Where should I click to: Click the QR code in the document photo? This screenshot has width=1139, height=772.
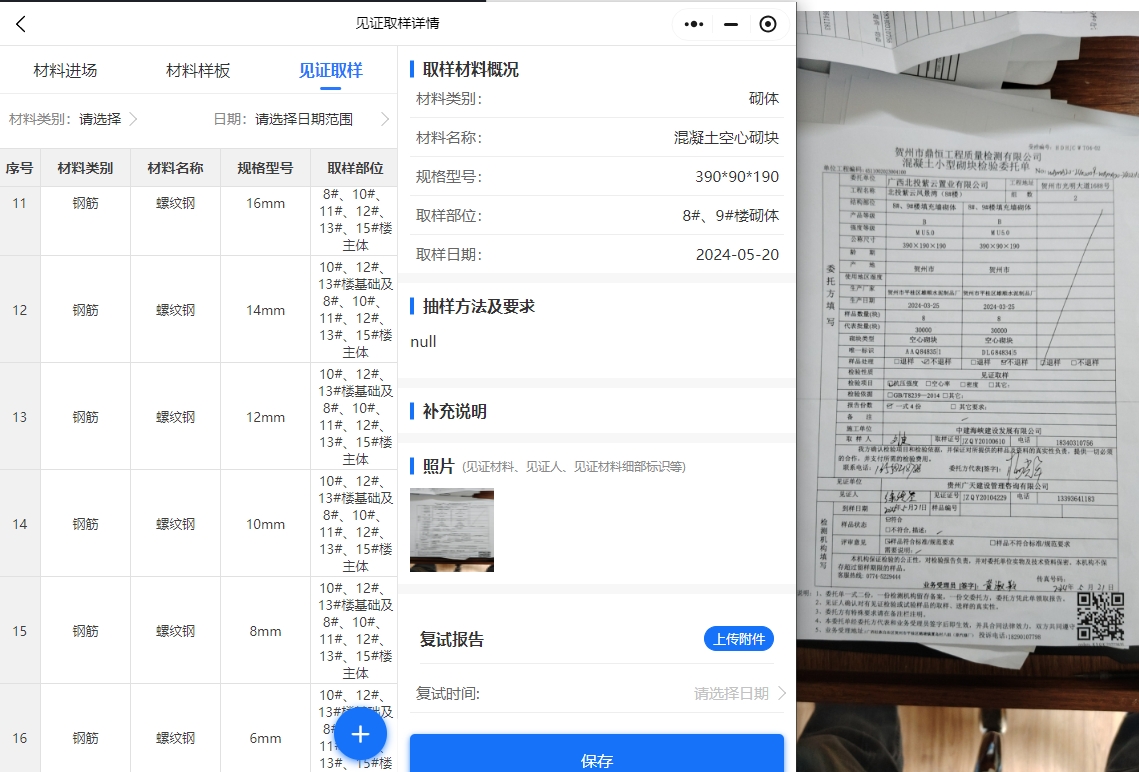click(x=1100, y=617)
